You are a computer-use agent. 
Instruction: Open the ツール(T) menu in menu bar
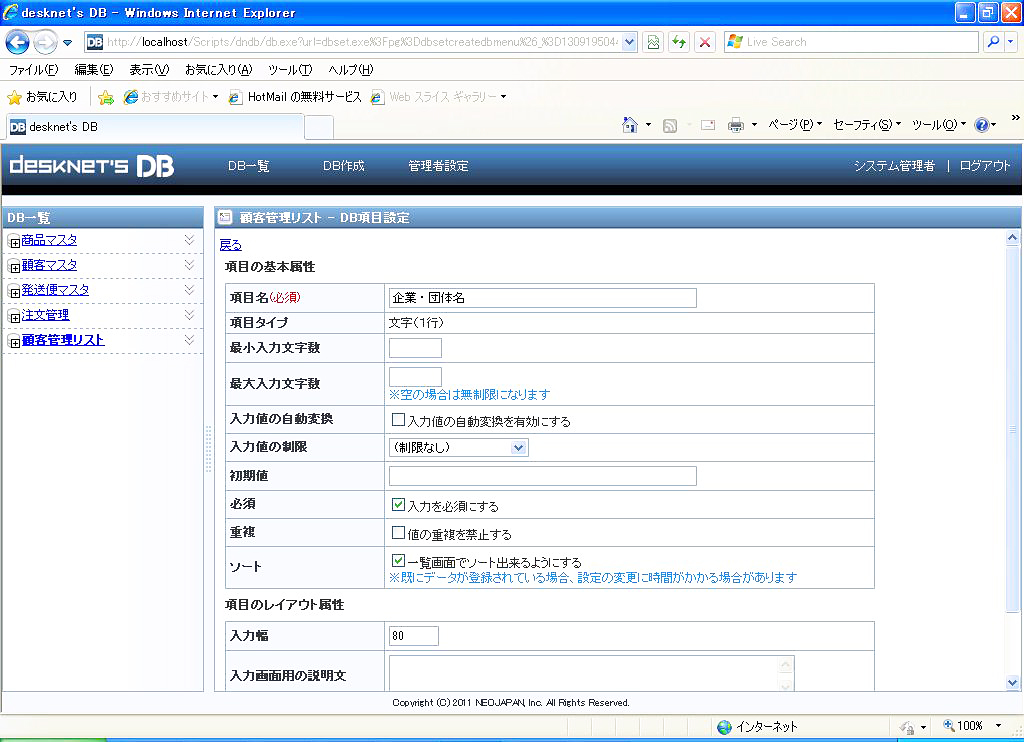coord(290,70)
